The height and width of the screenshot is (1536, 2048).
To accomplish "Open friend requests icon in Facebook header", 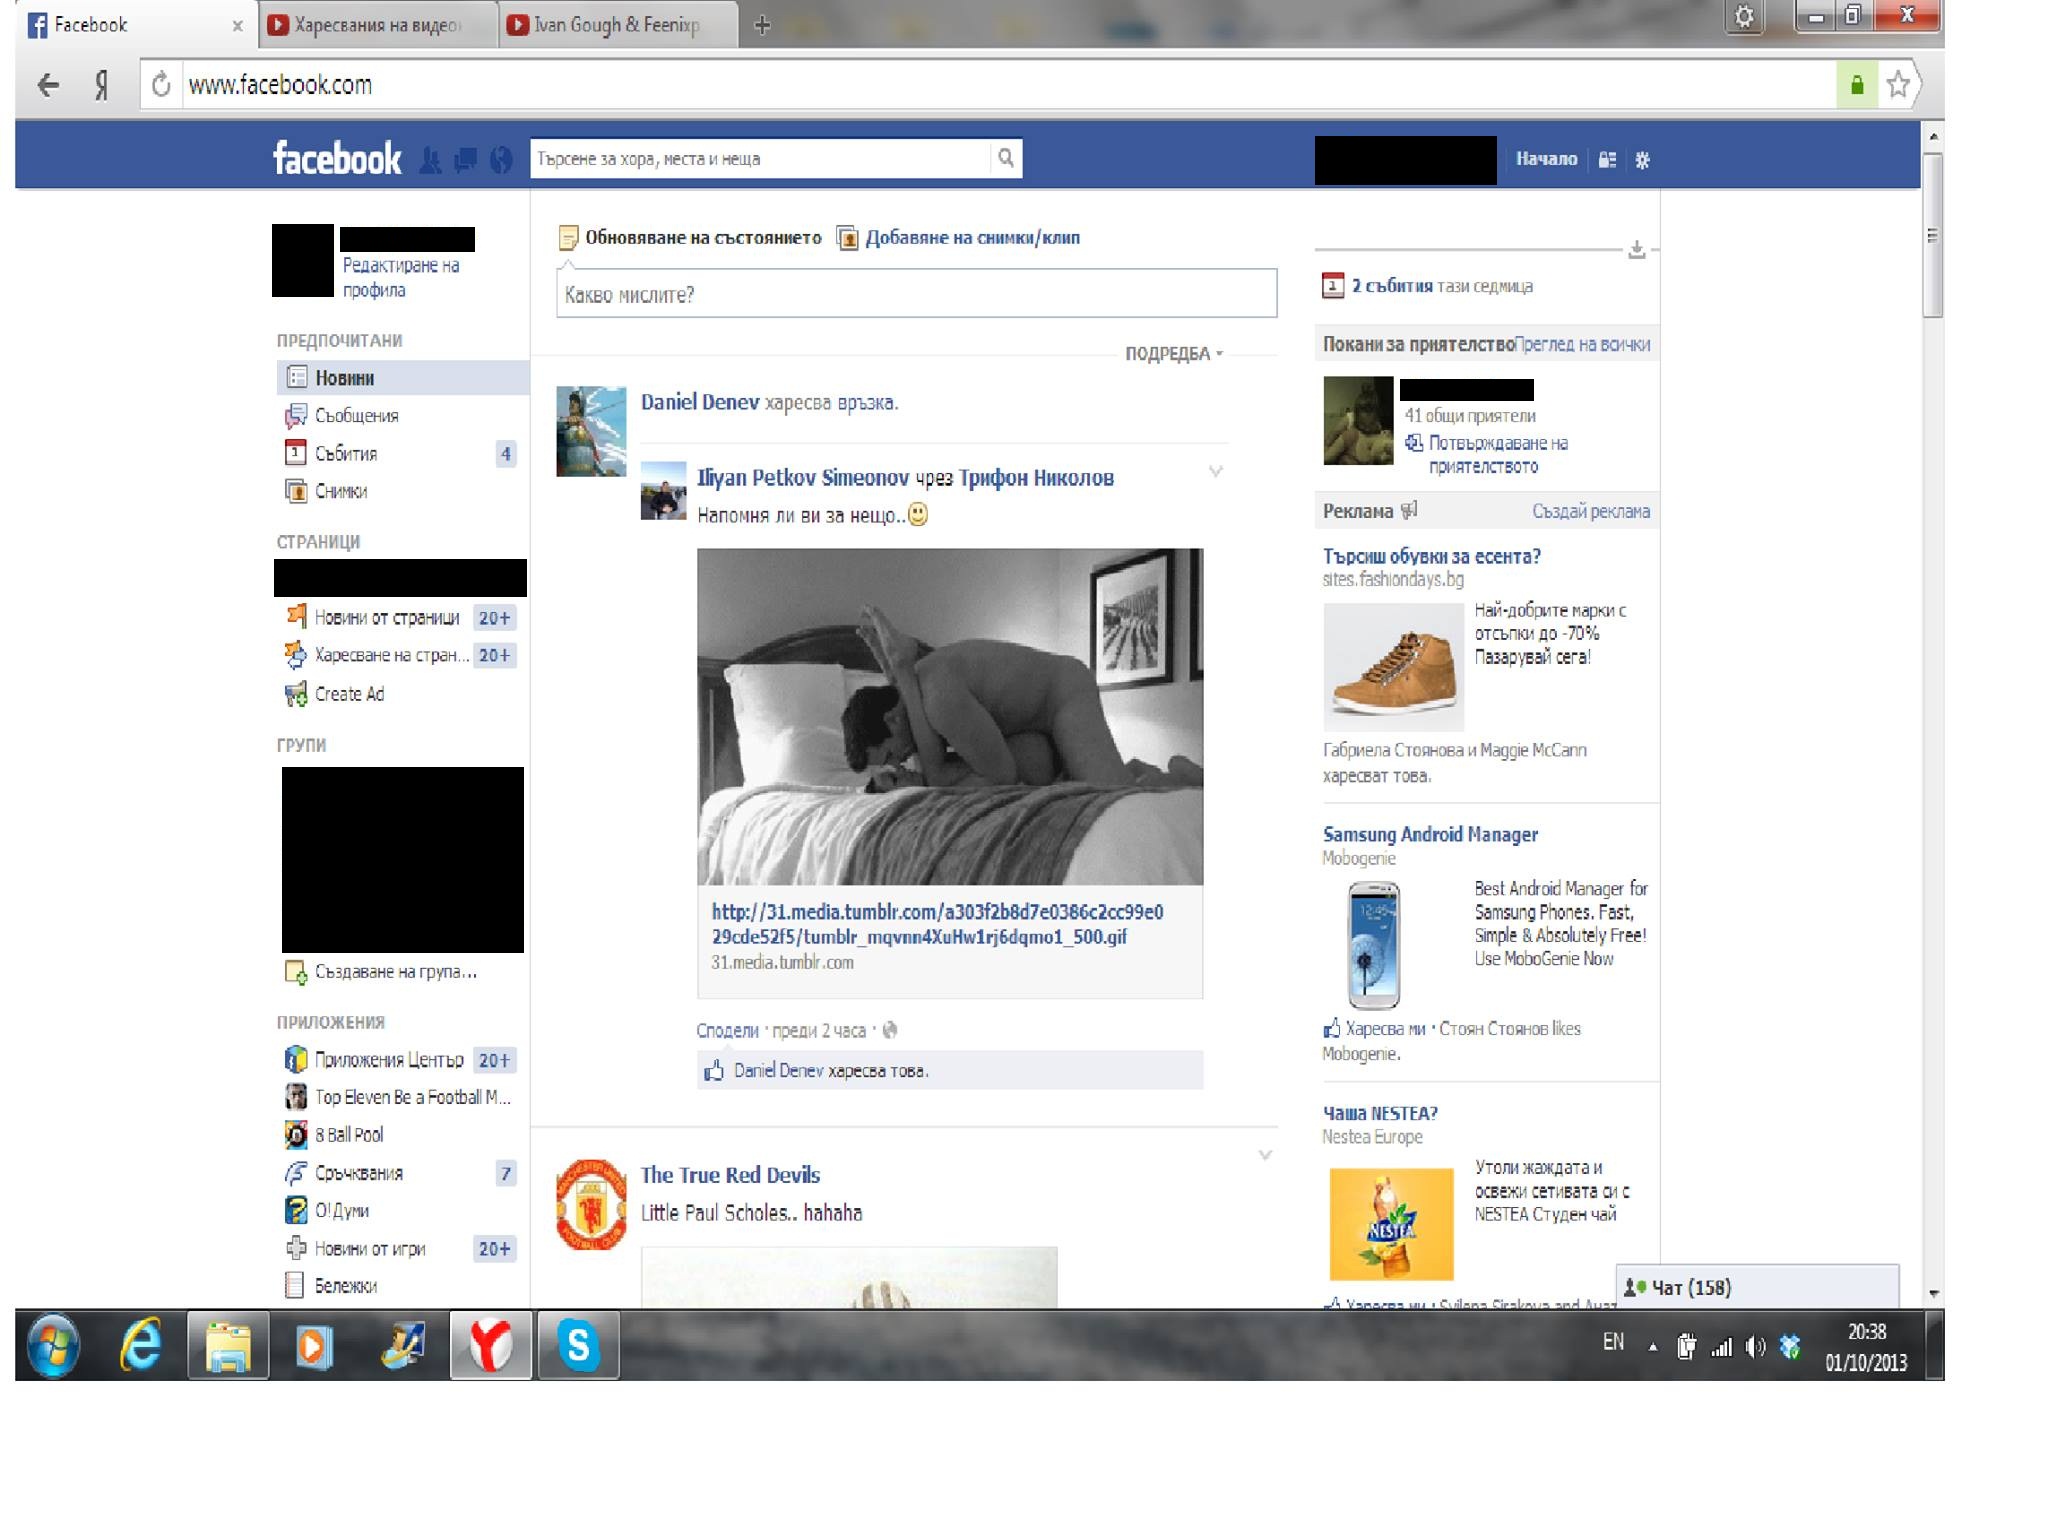I will [430, 160].
